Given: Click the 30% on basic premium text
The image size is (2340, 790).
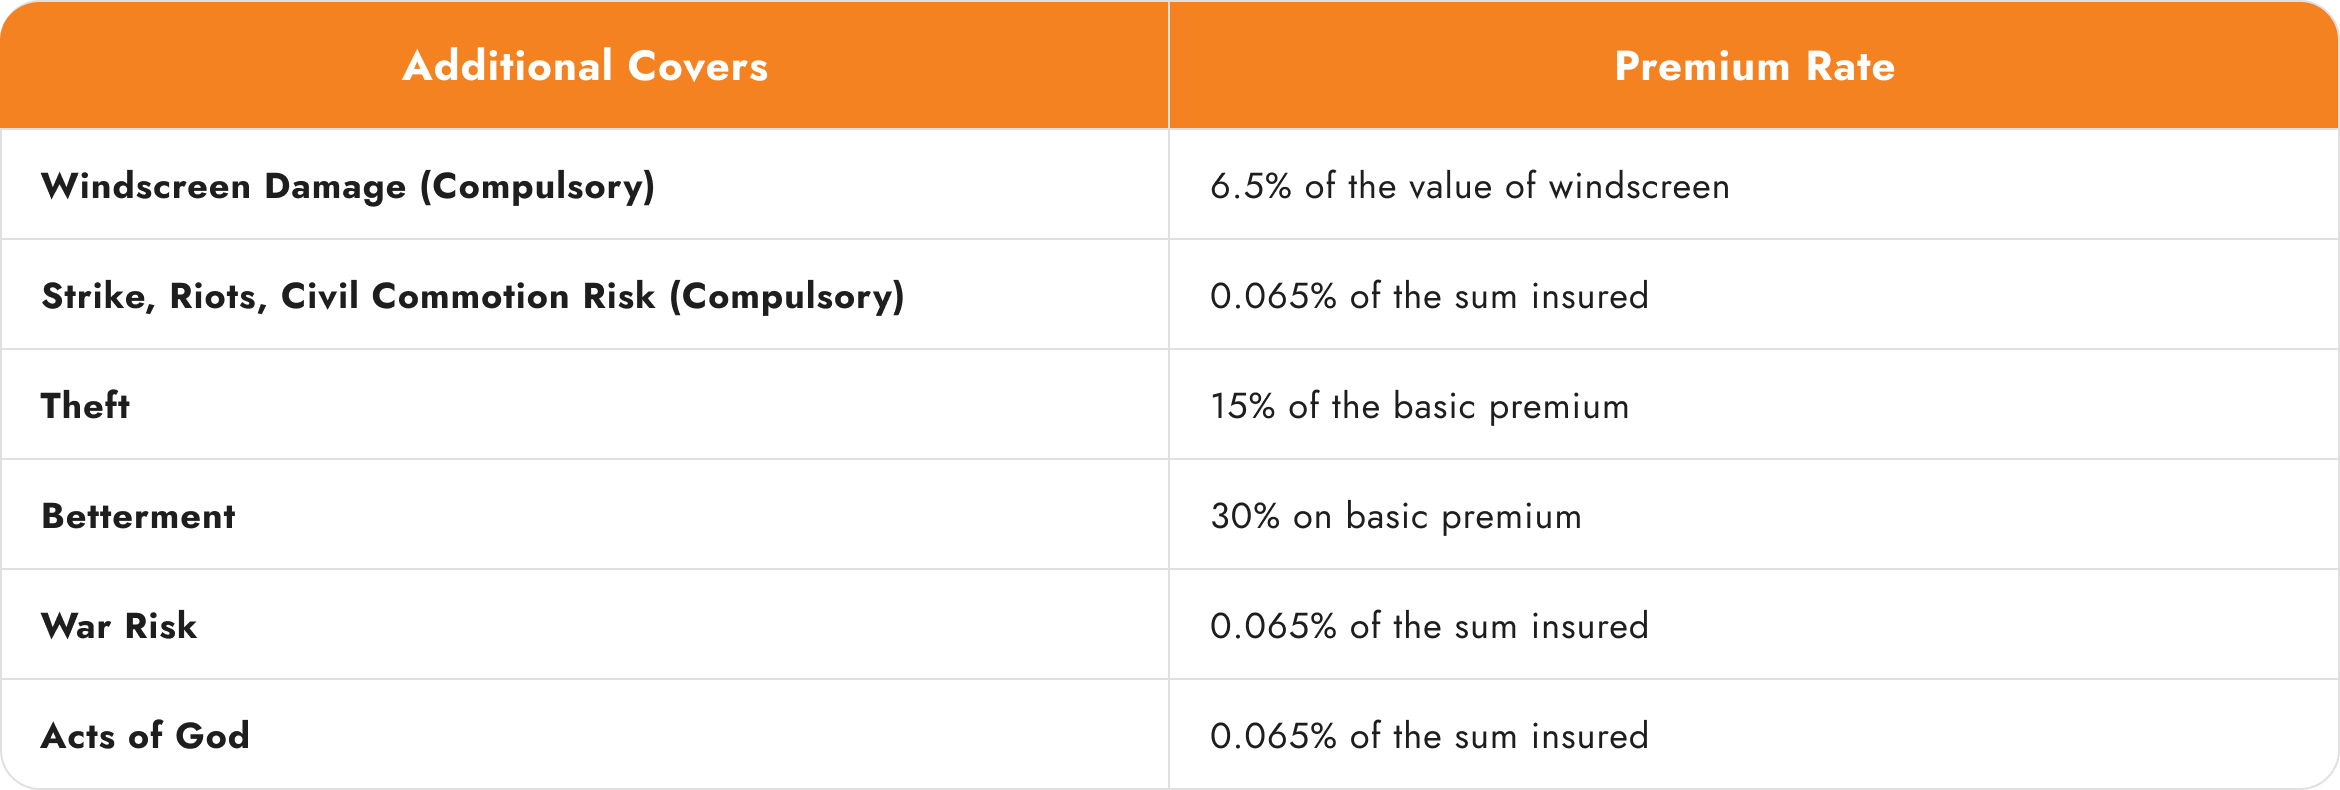Looking at the screenshot, I should [x=1396, y=516].
